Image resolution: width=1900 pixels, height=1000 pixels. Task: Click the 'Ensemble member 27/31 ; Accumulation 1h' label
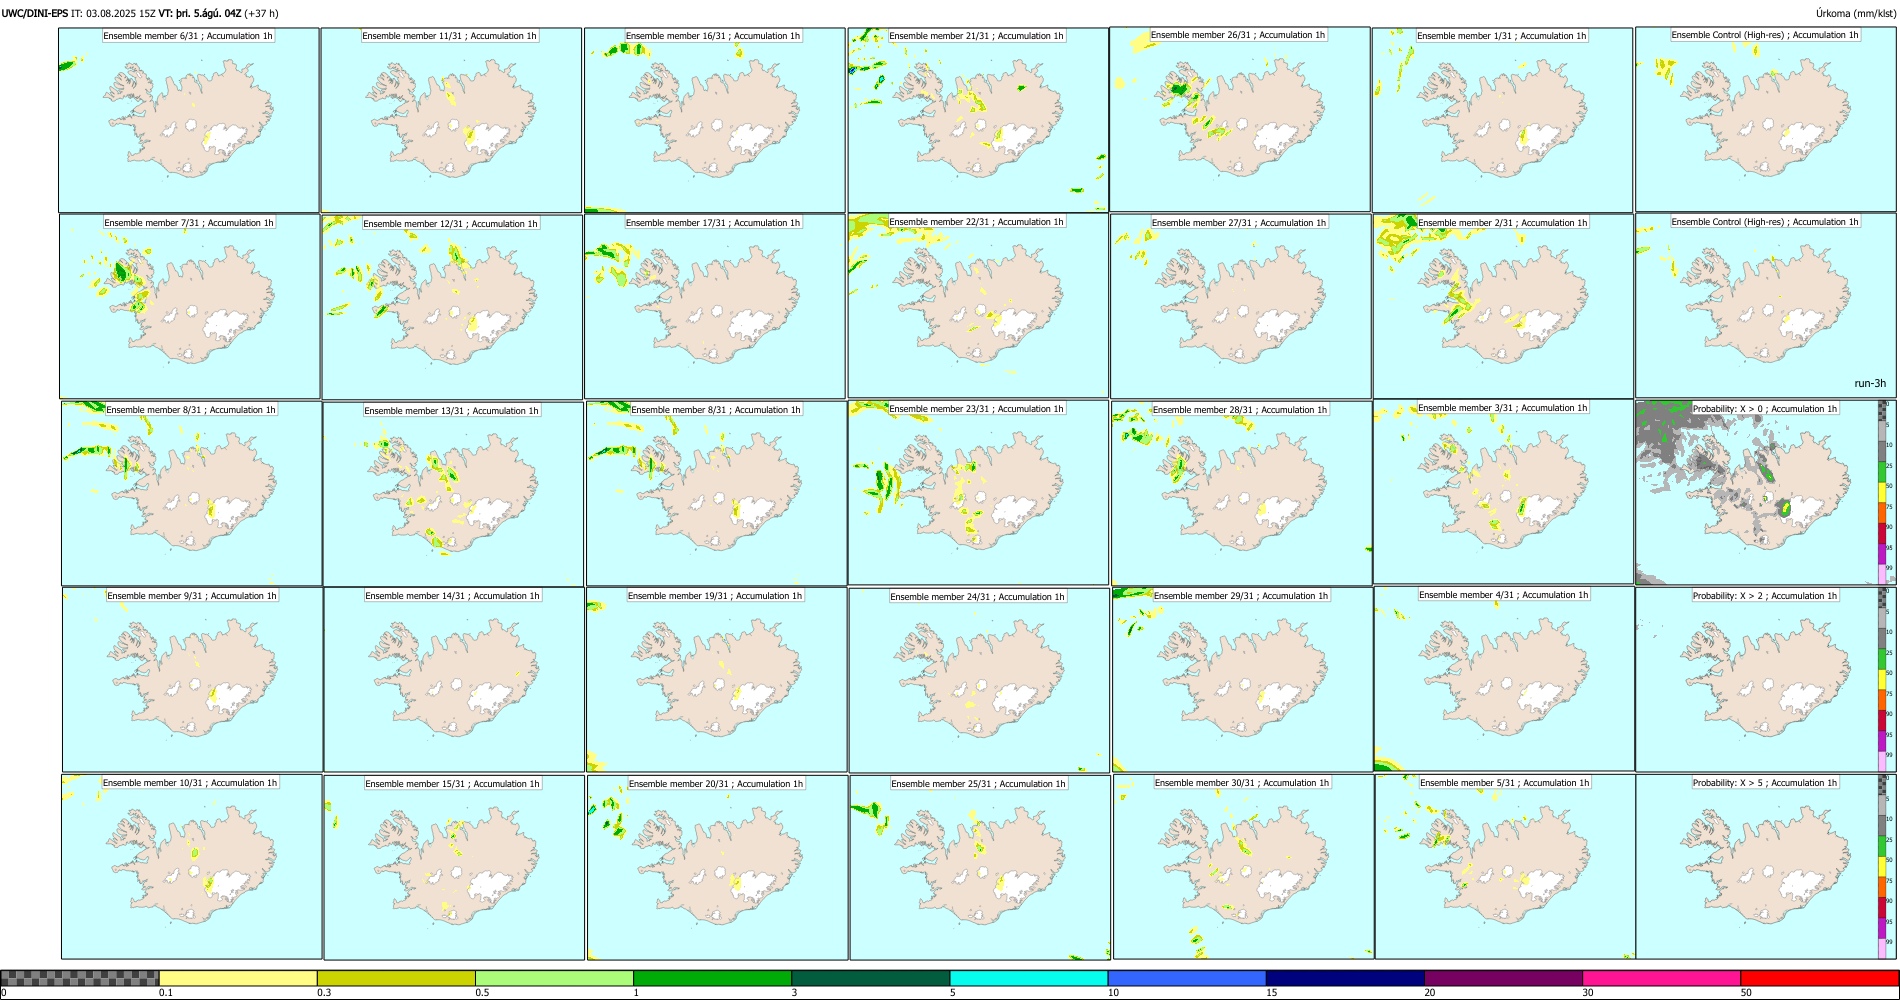click(1239, 223)
